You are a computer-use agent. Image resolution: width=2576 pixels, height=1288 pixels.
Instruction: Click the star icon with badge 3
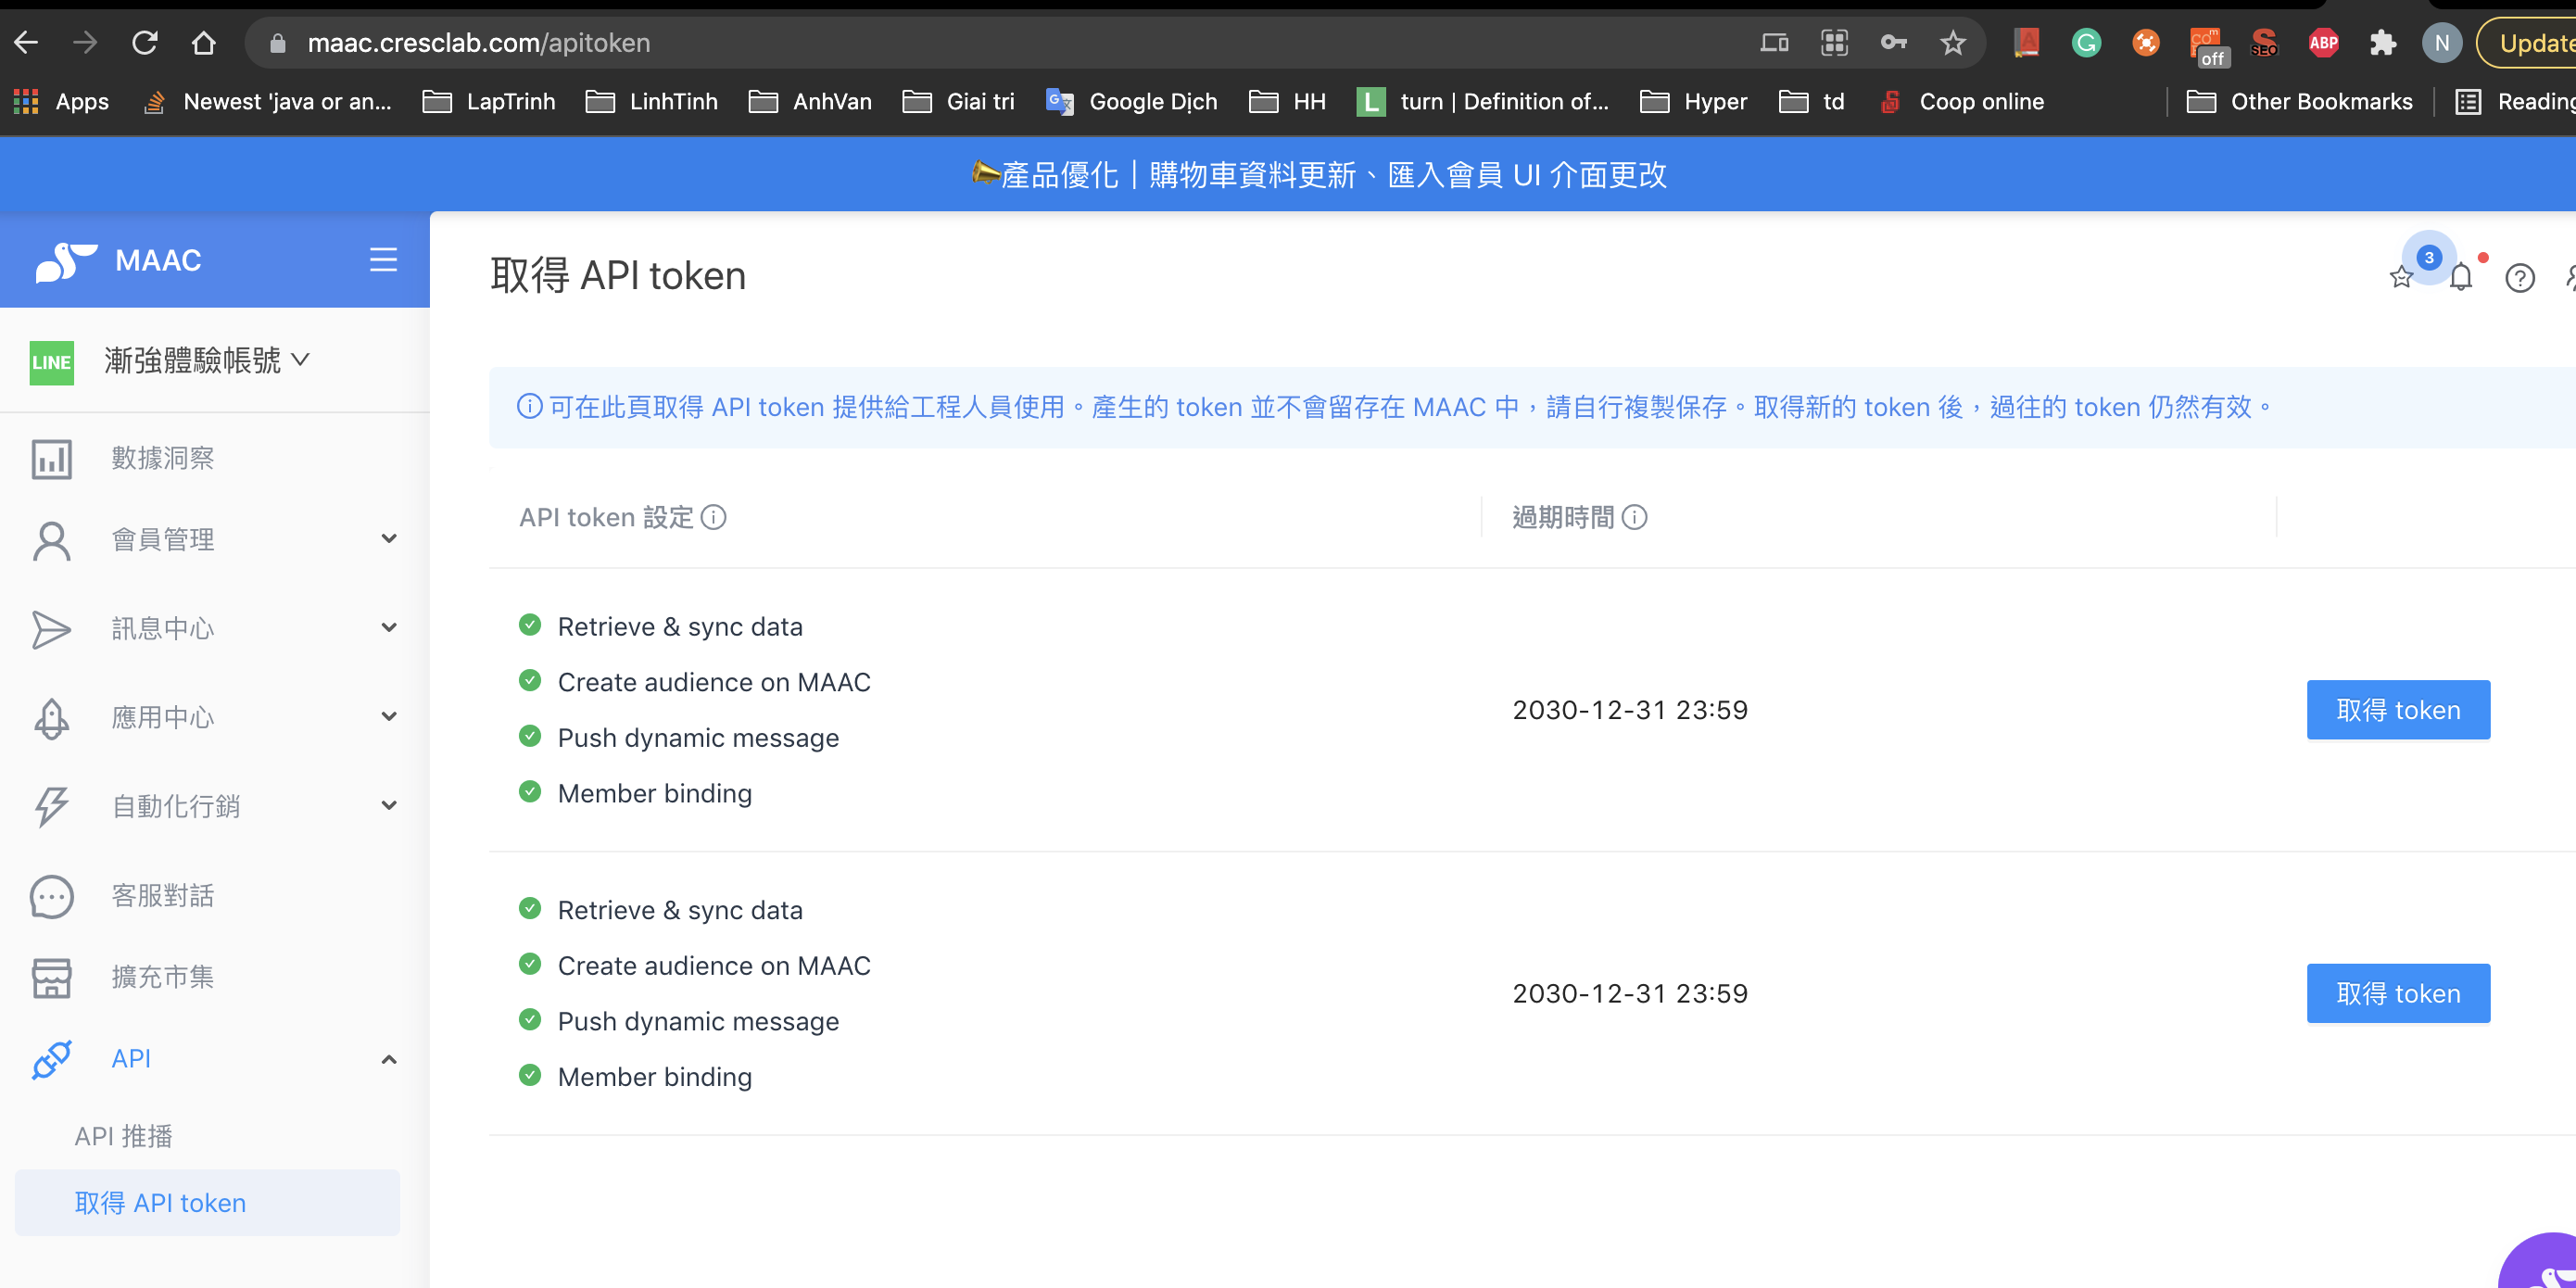(x=2401, y=277)
